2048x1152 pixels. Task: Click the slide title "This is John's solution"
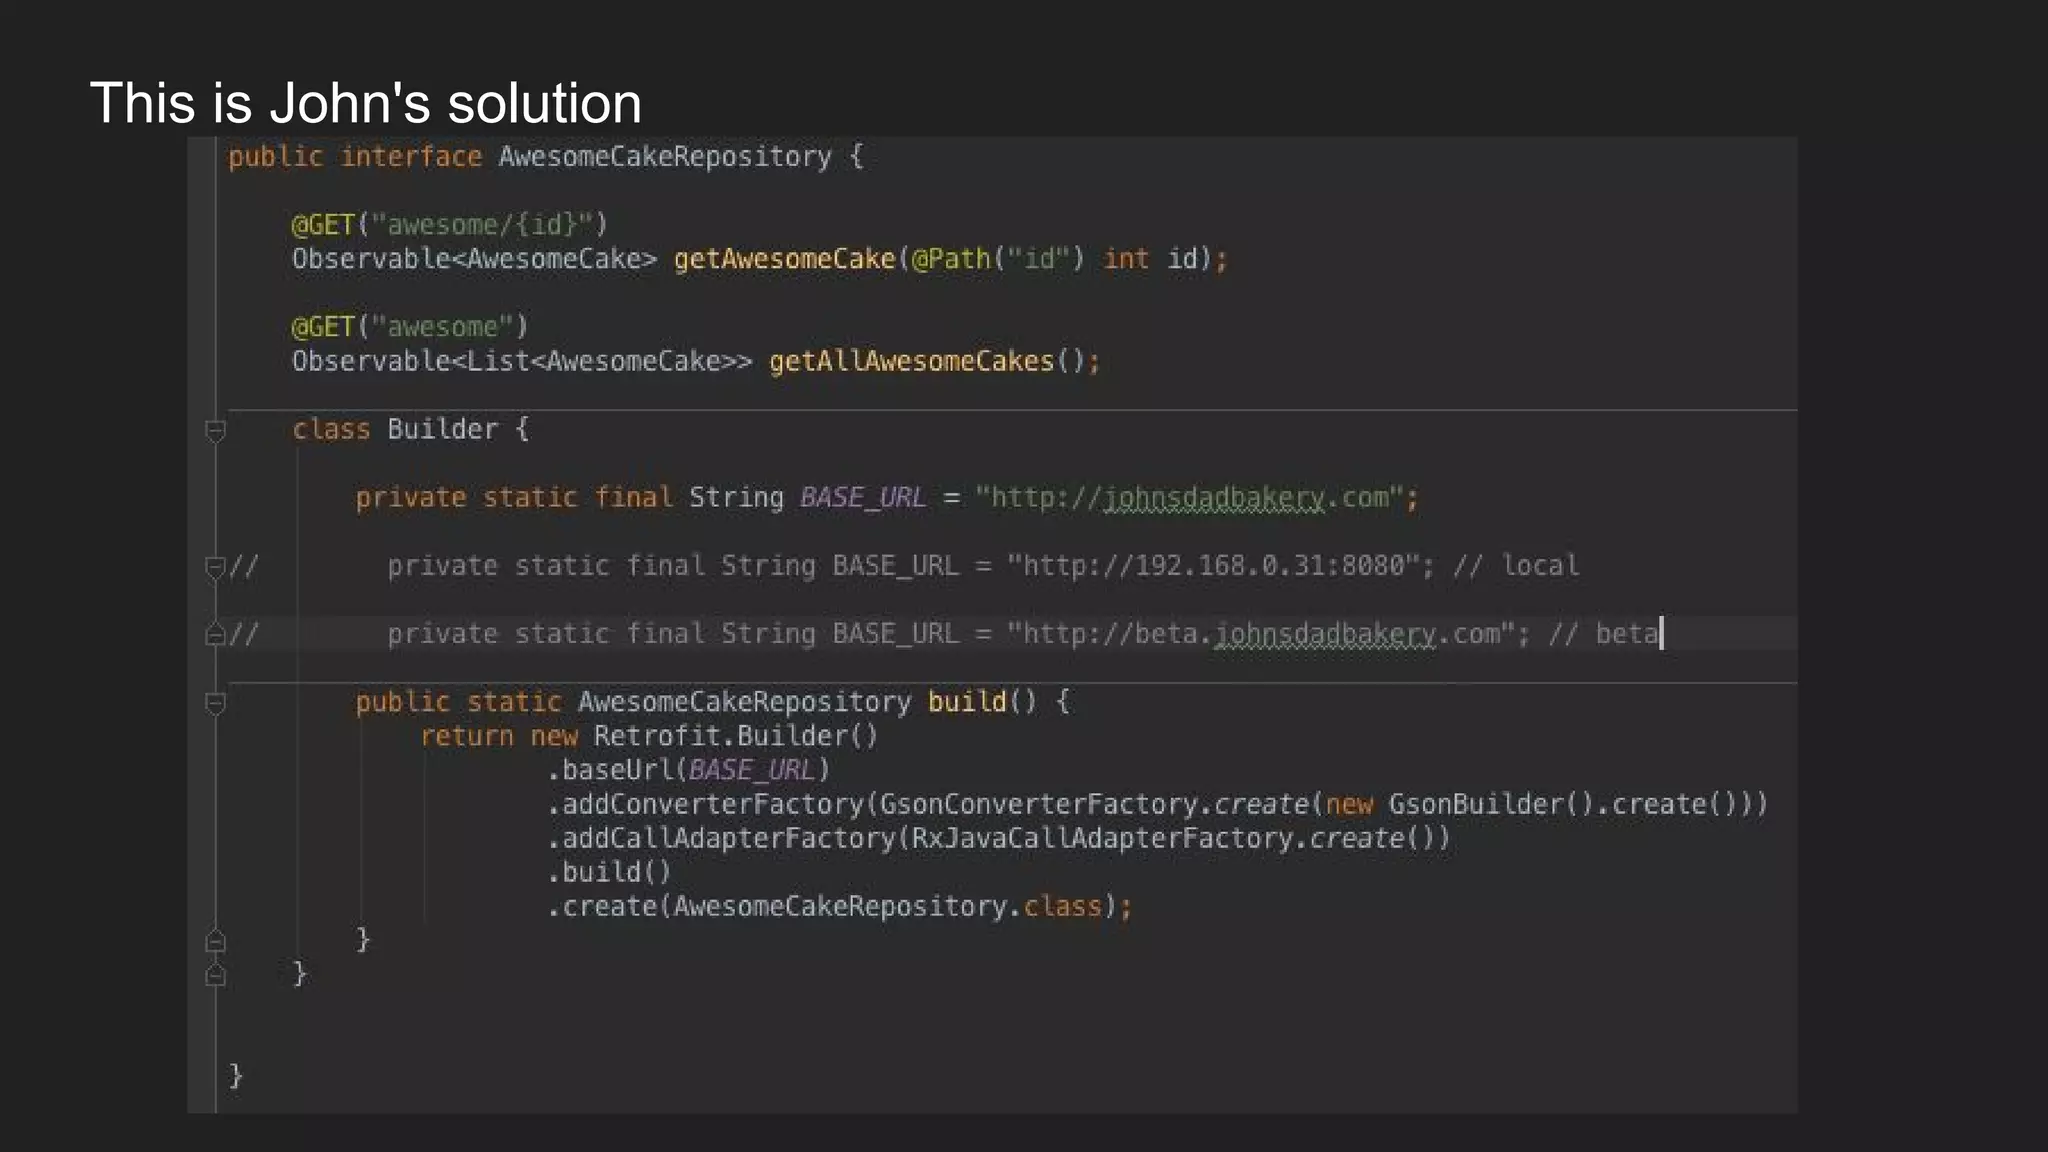tap(365, 103)
